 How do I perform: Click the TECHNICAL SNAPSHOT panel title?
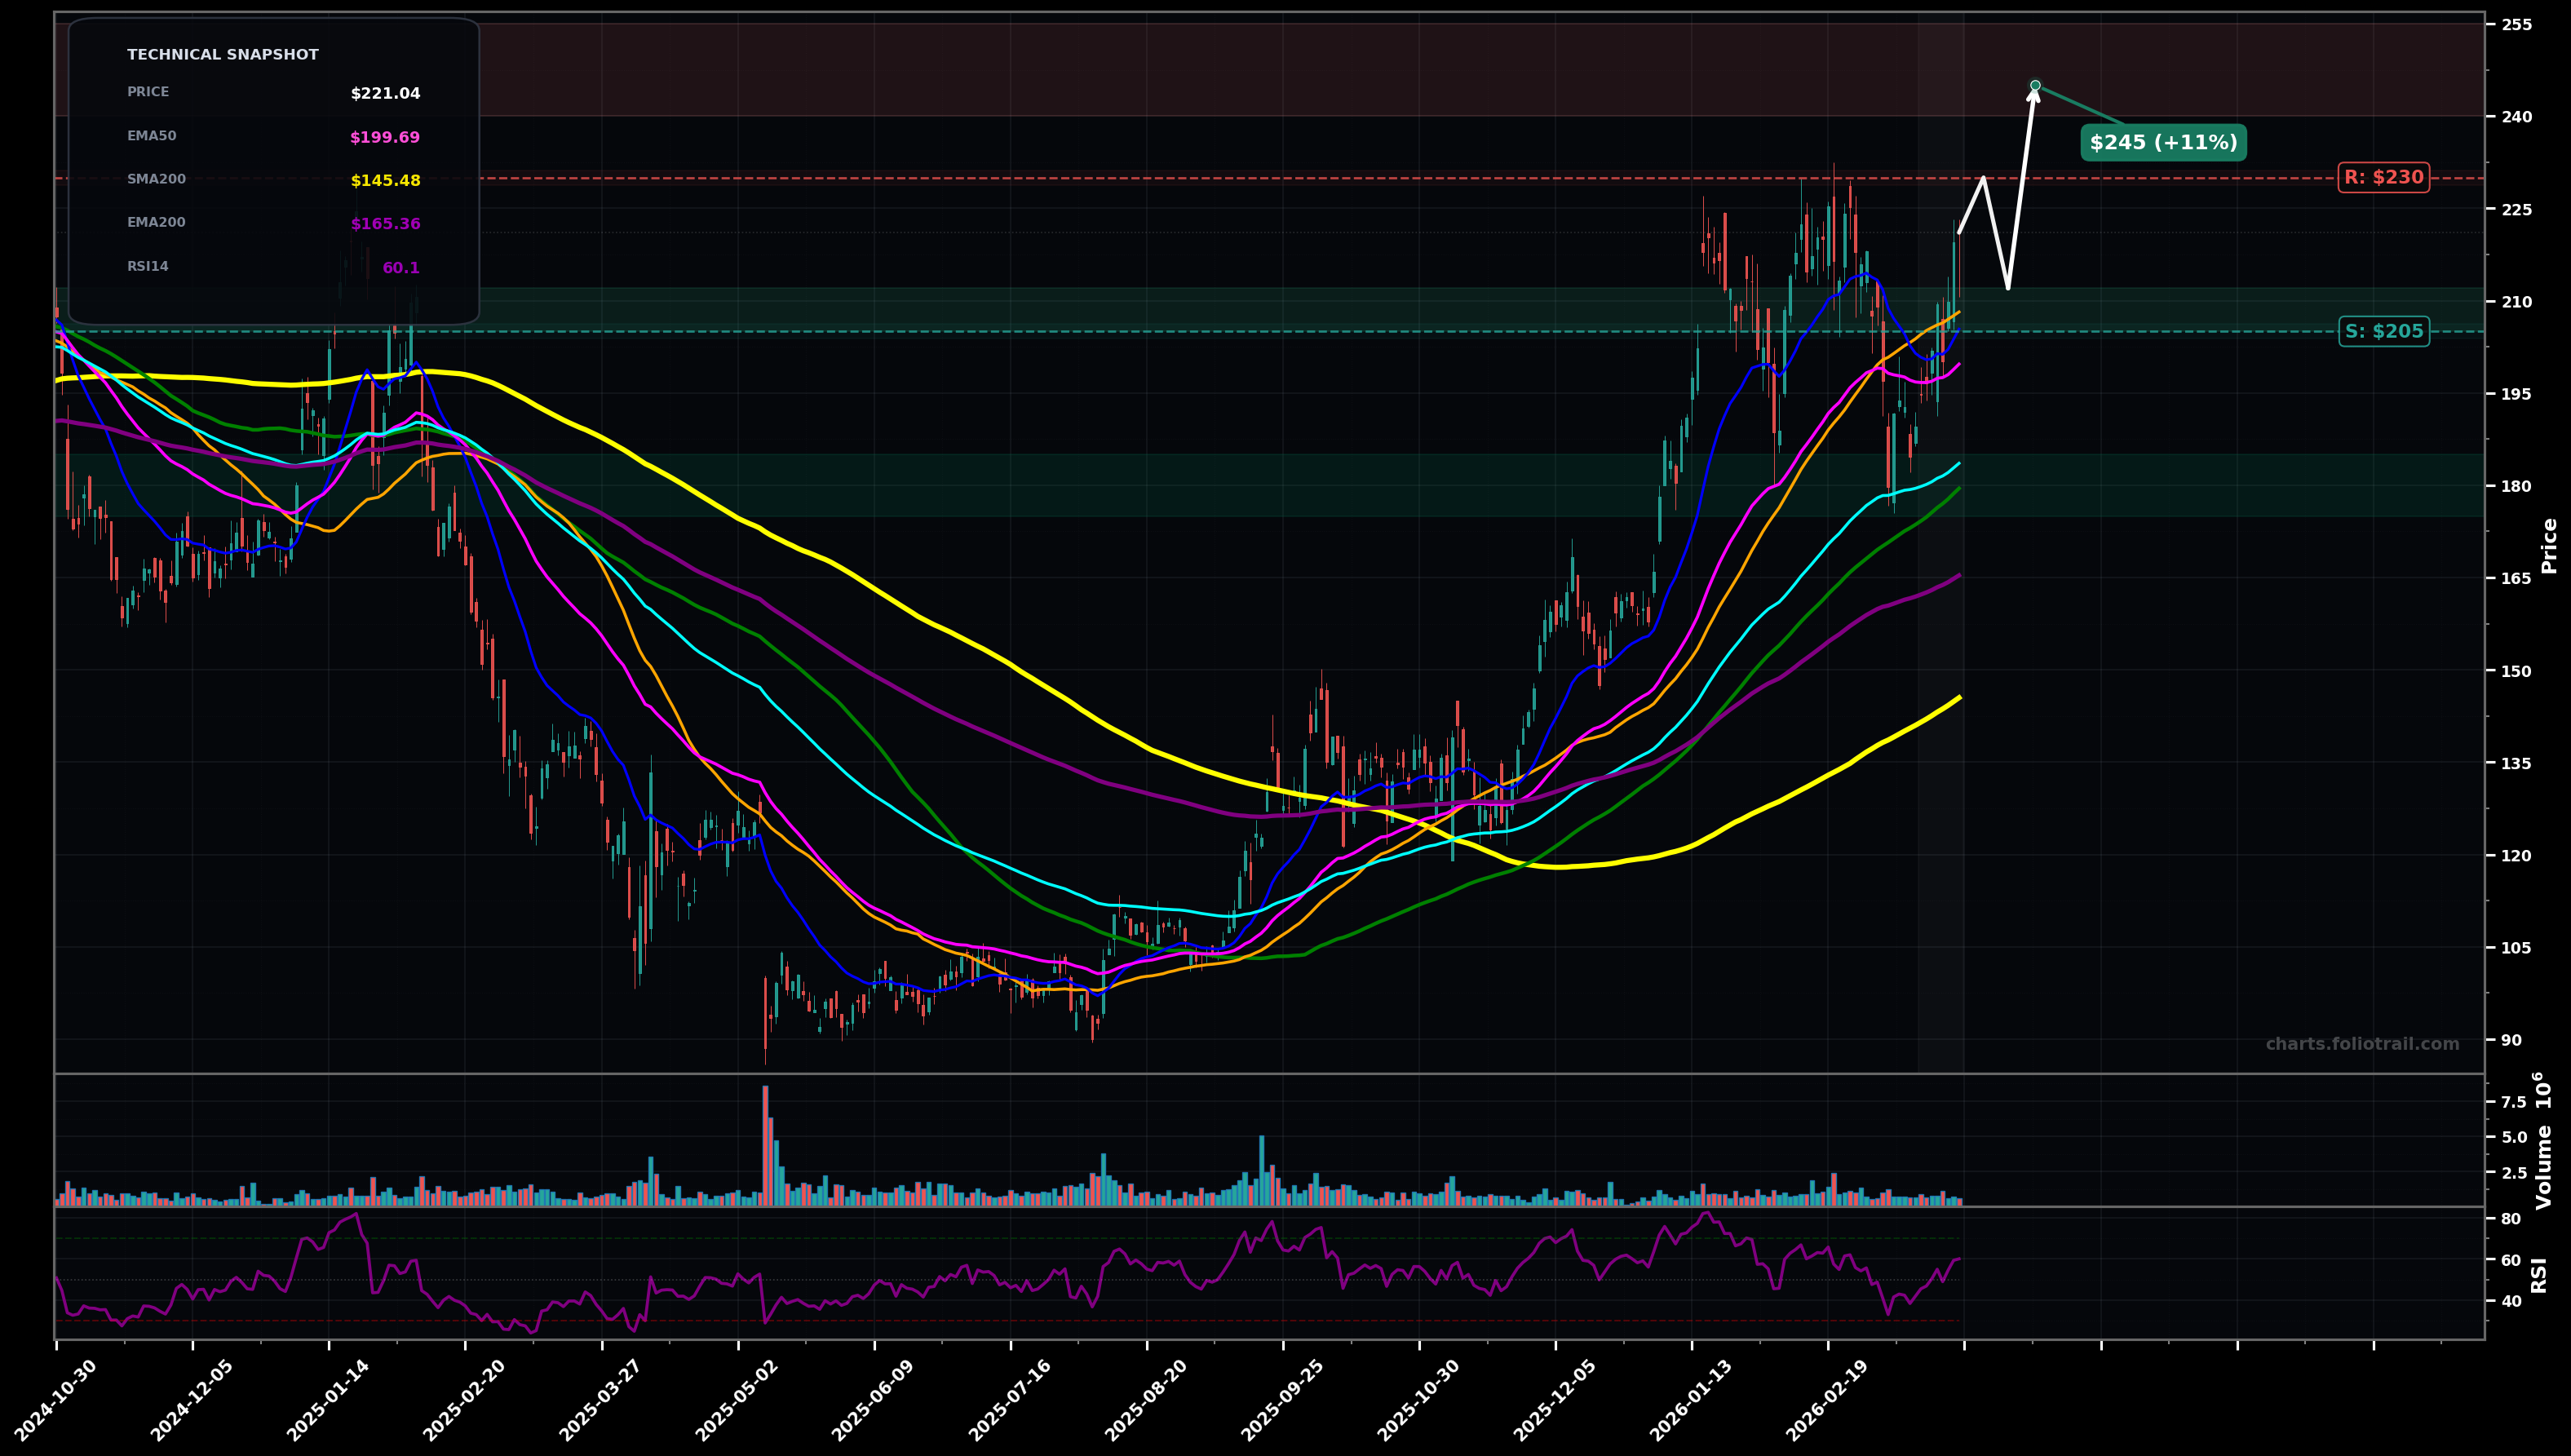(223, 55)
